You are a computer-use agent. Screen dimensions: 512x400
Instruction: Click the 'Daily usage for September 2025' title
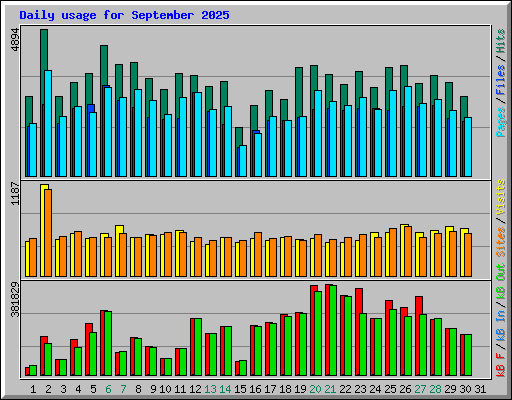pos(124,15)
